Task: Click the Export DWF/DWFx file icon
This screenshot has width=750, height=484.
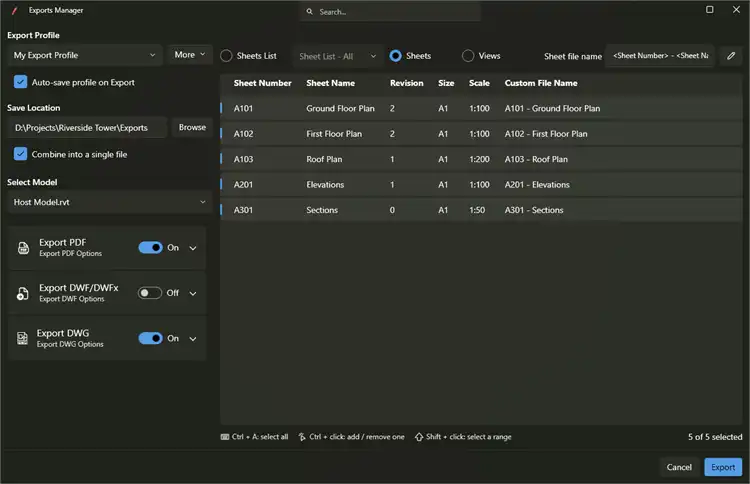Action: 22,293
